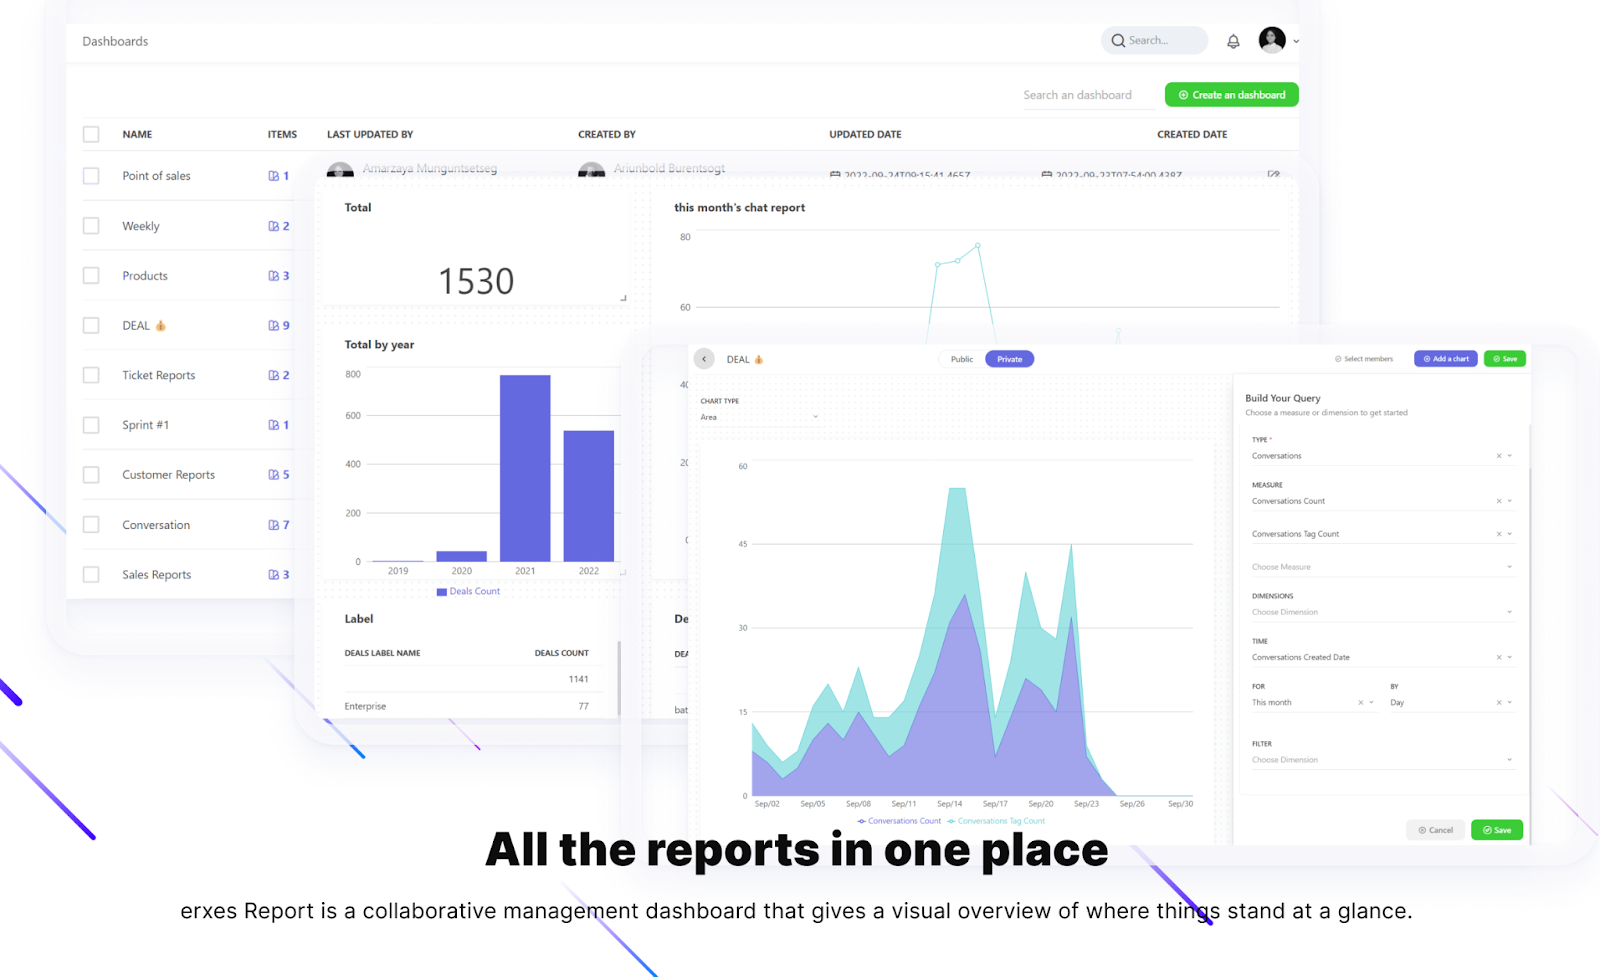Image resolution: width=1600 pixels, height=977 pixels.
Task: Switch dashboard visibility to Public
Action: coord(962,359)
